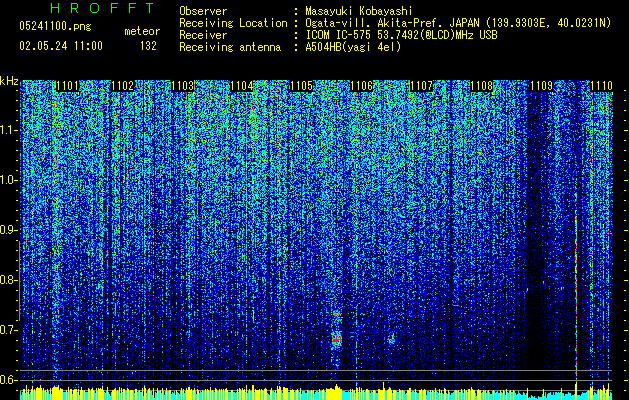Click the HROFFT title text
This screenshot has width=629, height=400.
click(103, 8)
